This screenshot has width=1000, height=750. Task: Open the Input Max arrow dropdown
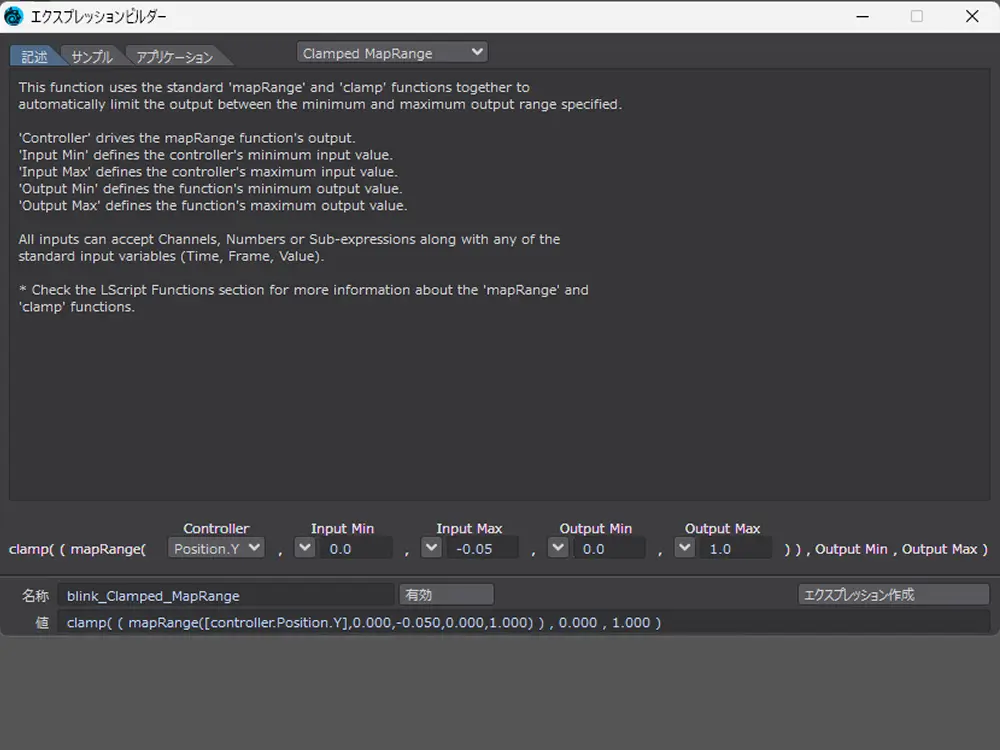(431, 548)
